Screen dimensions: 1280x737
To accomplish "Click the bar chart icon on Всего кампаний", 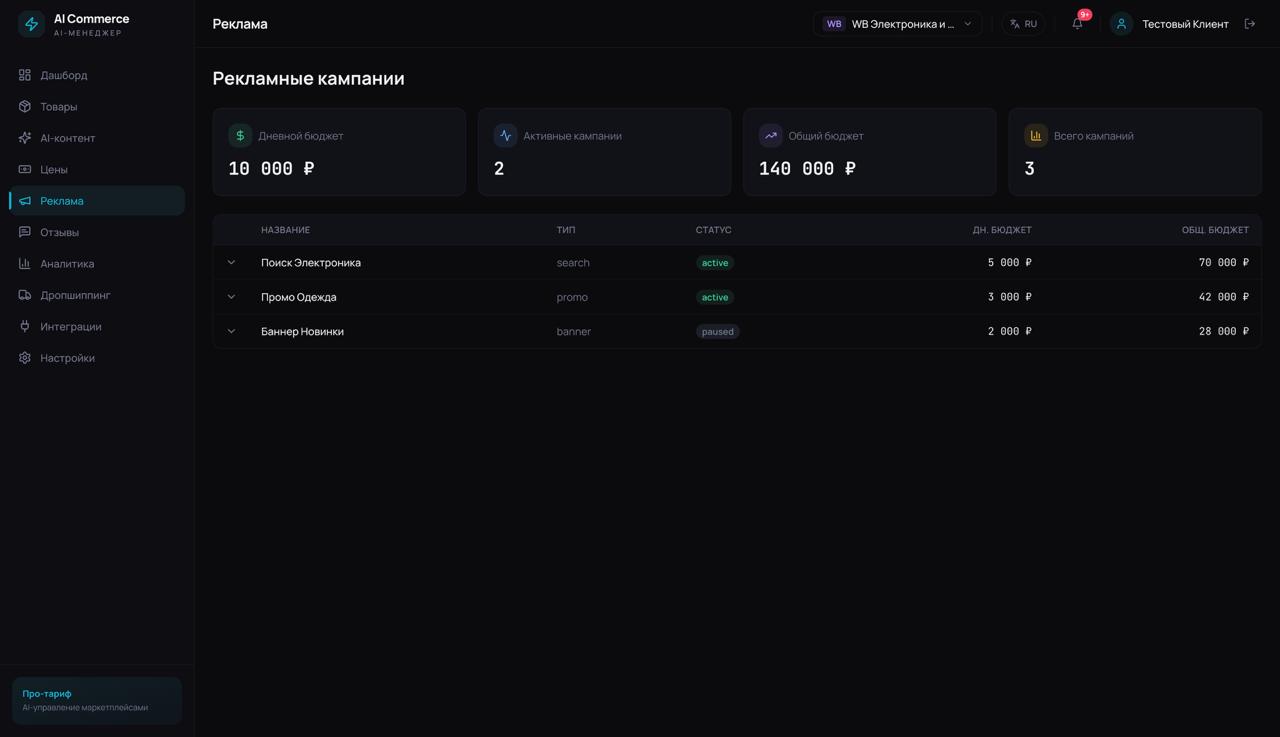I will (x=1035, y=136).
